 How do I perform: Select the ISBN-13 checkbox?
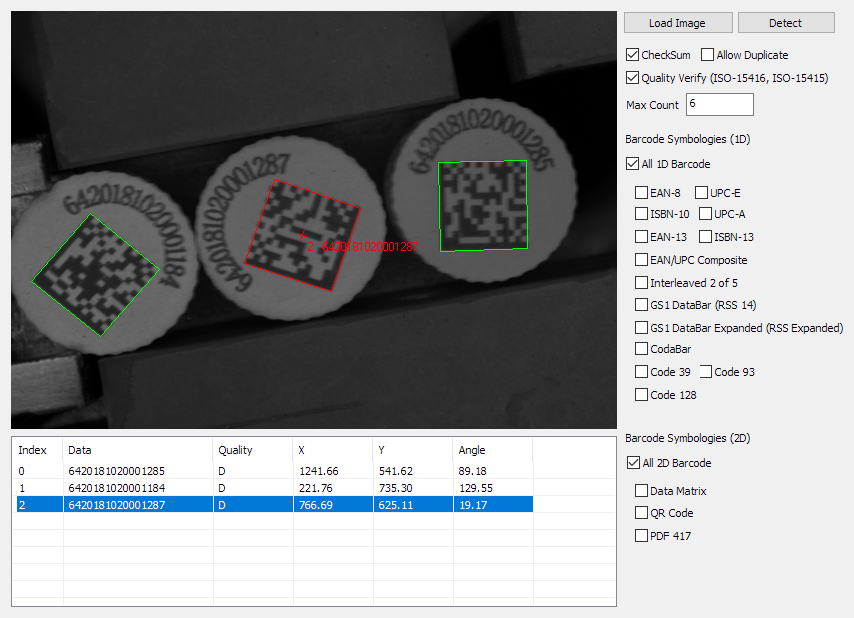click(705, 237)
